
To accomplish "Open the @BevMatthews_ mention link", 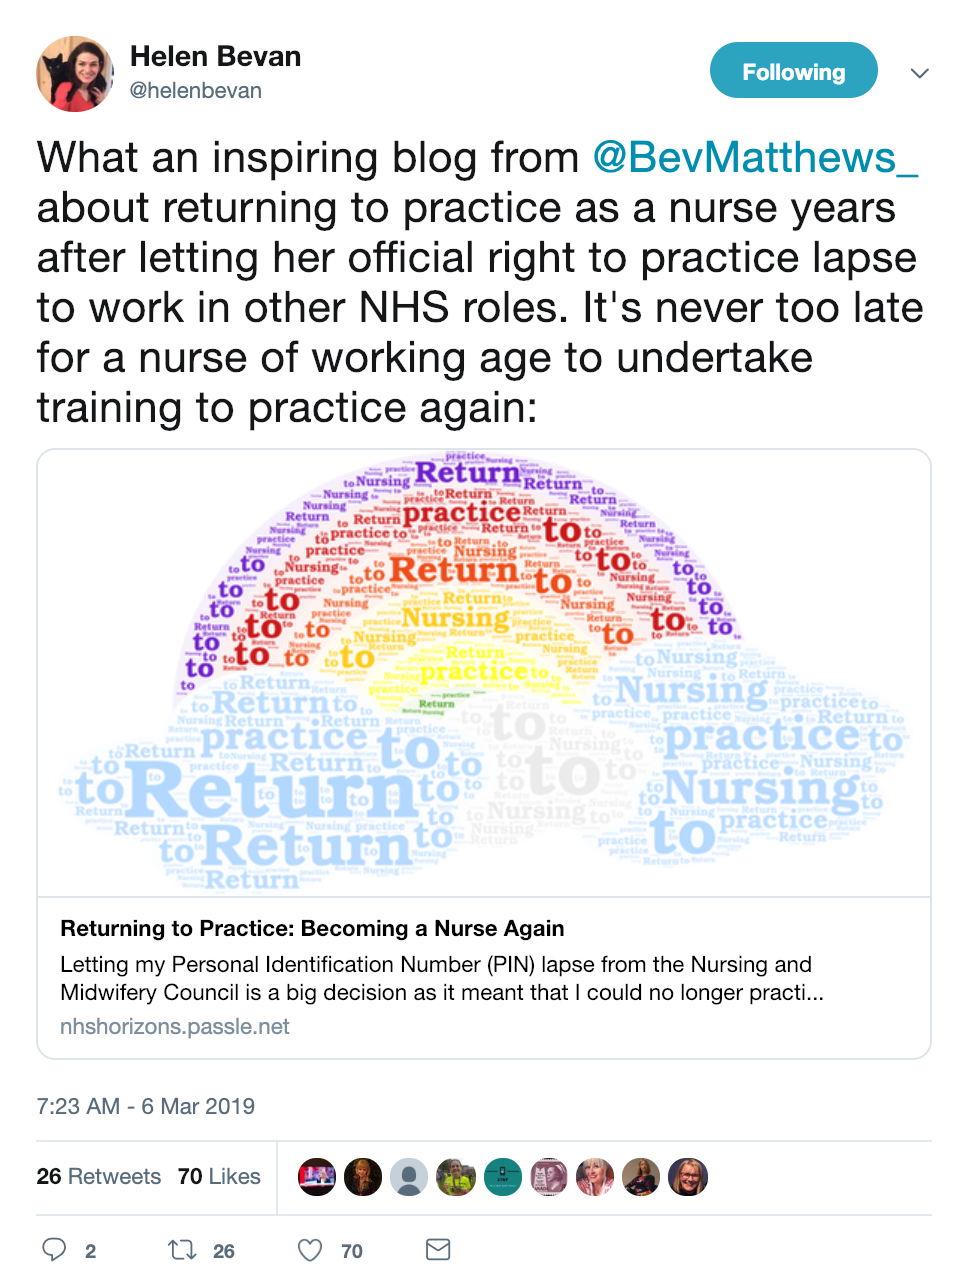I will (755, 158).
